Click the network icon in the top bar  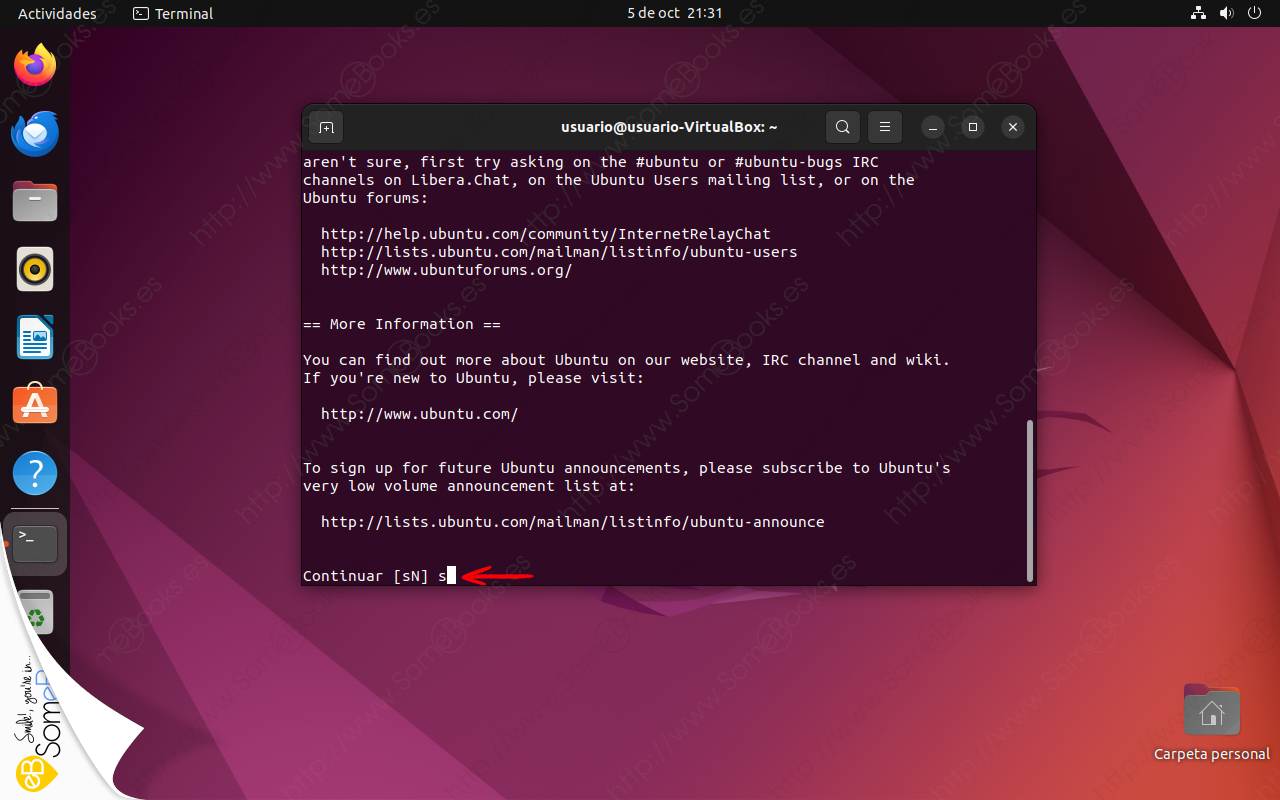tap(1198, 13)
